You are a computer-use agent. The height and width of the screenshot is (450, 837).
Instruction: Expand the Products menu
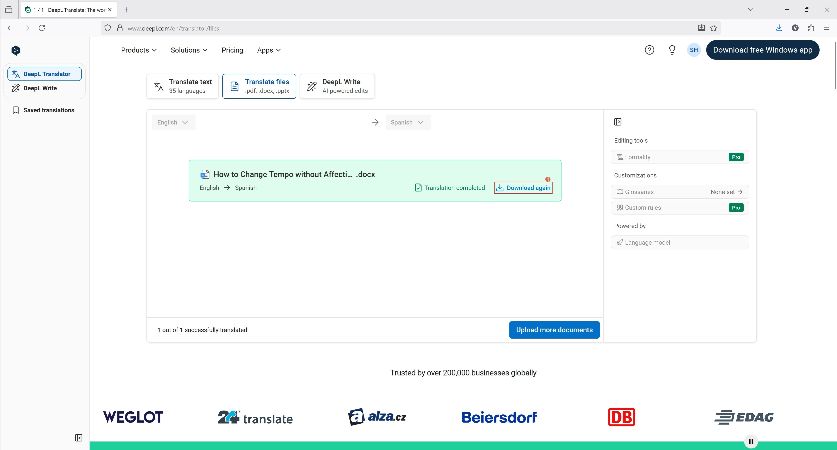tap(139, 50)
